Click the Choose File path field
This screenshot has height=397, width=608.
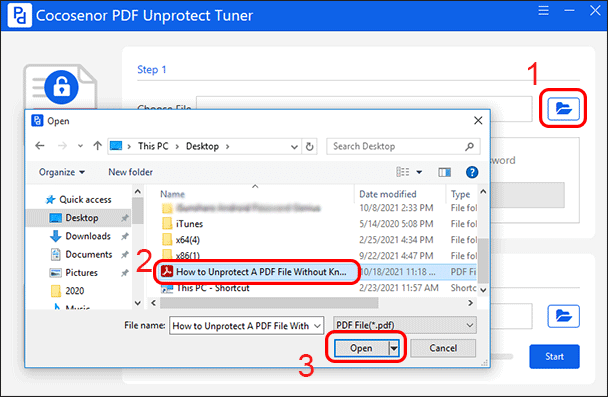(364, 102)
